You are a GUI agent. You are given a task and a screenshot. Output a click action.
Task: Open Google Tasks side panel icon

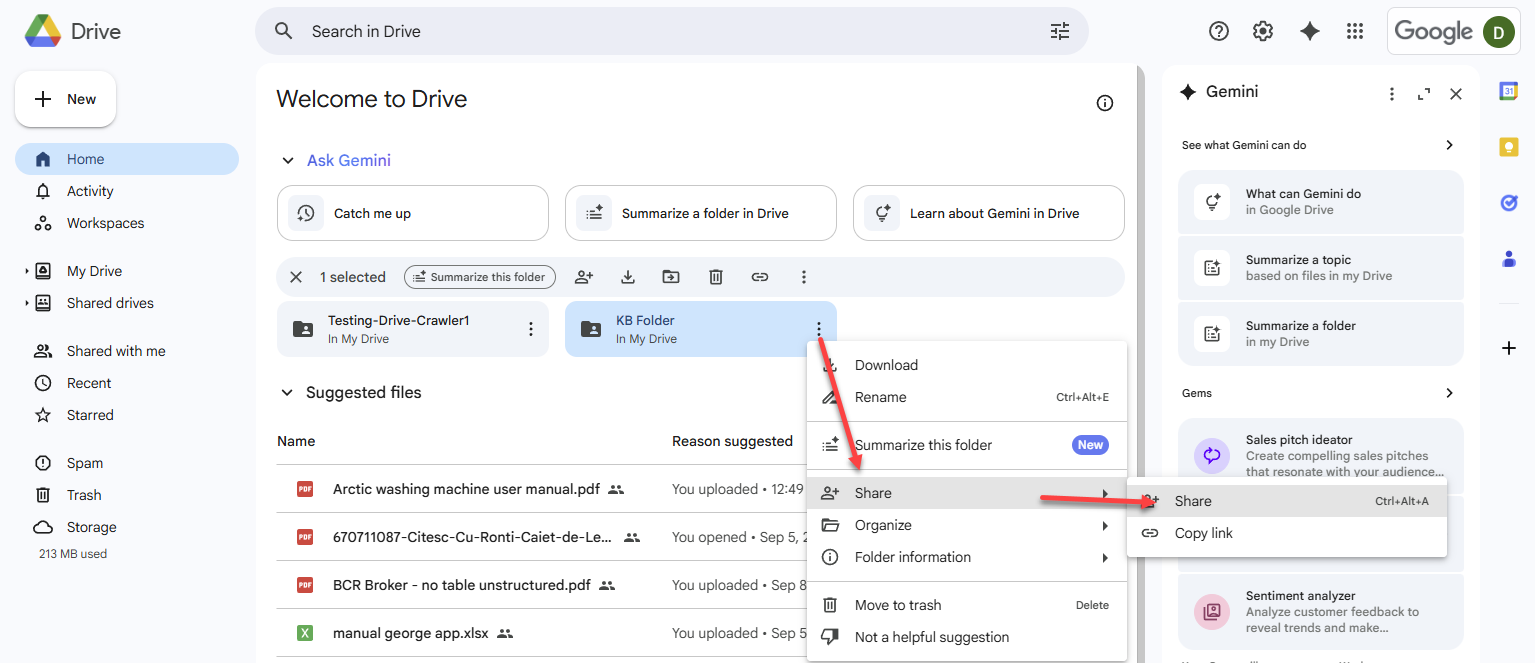(1509, 203)
